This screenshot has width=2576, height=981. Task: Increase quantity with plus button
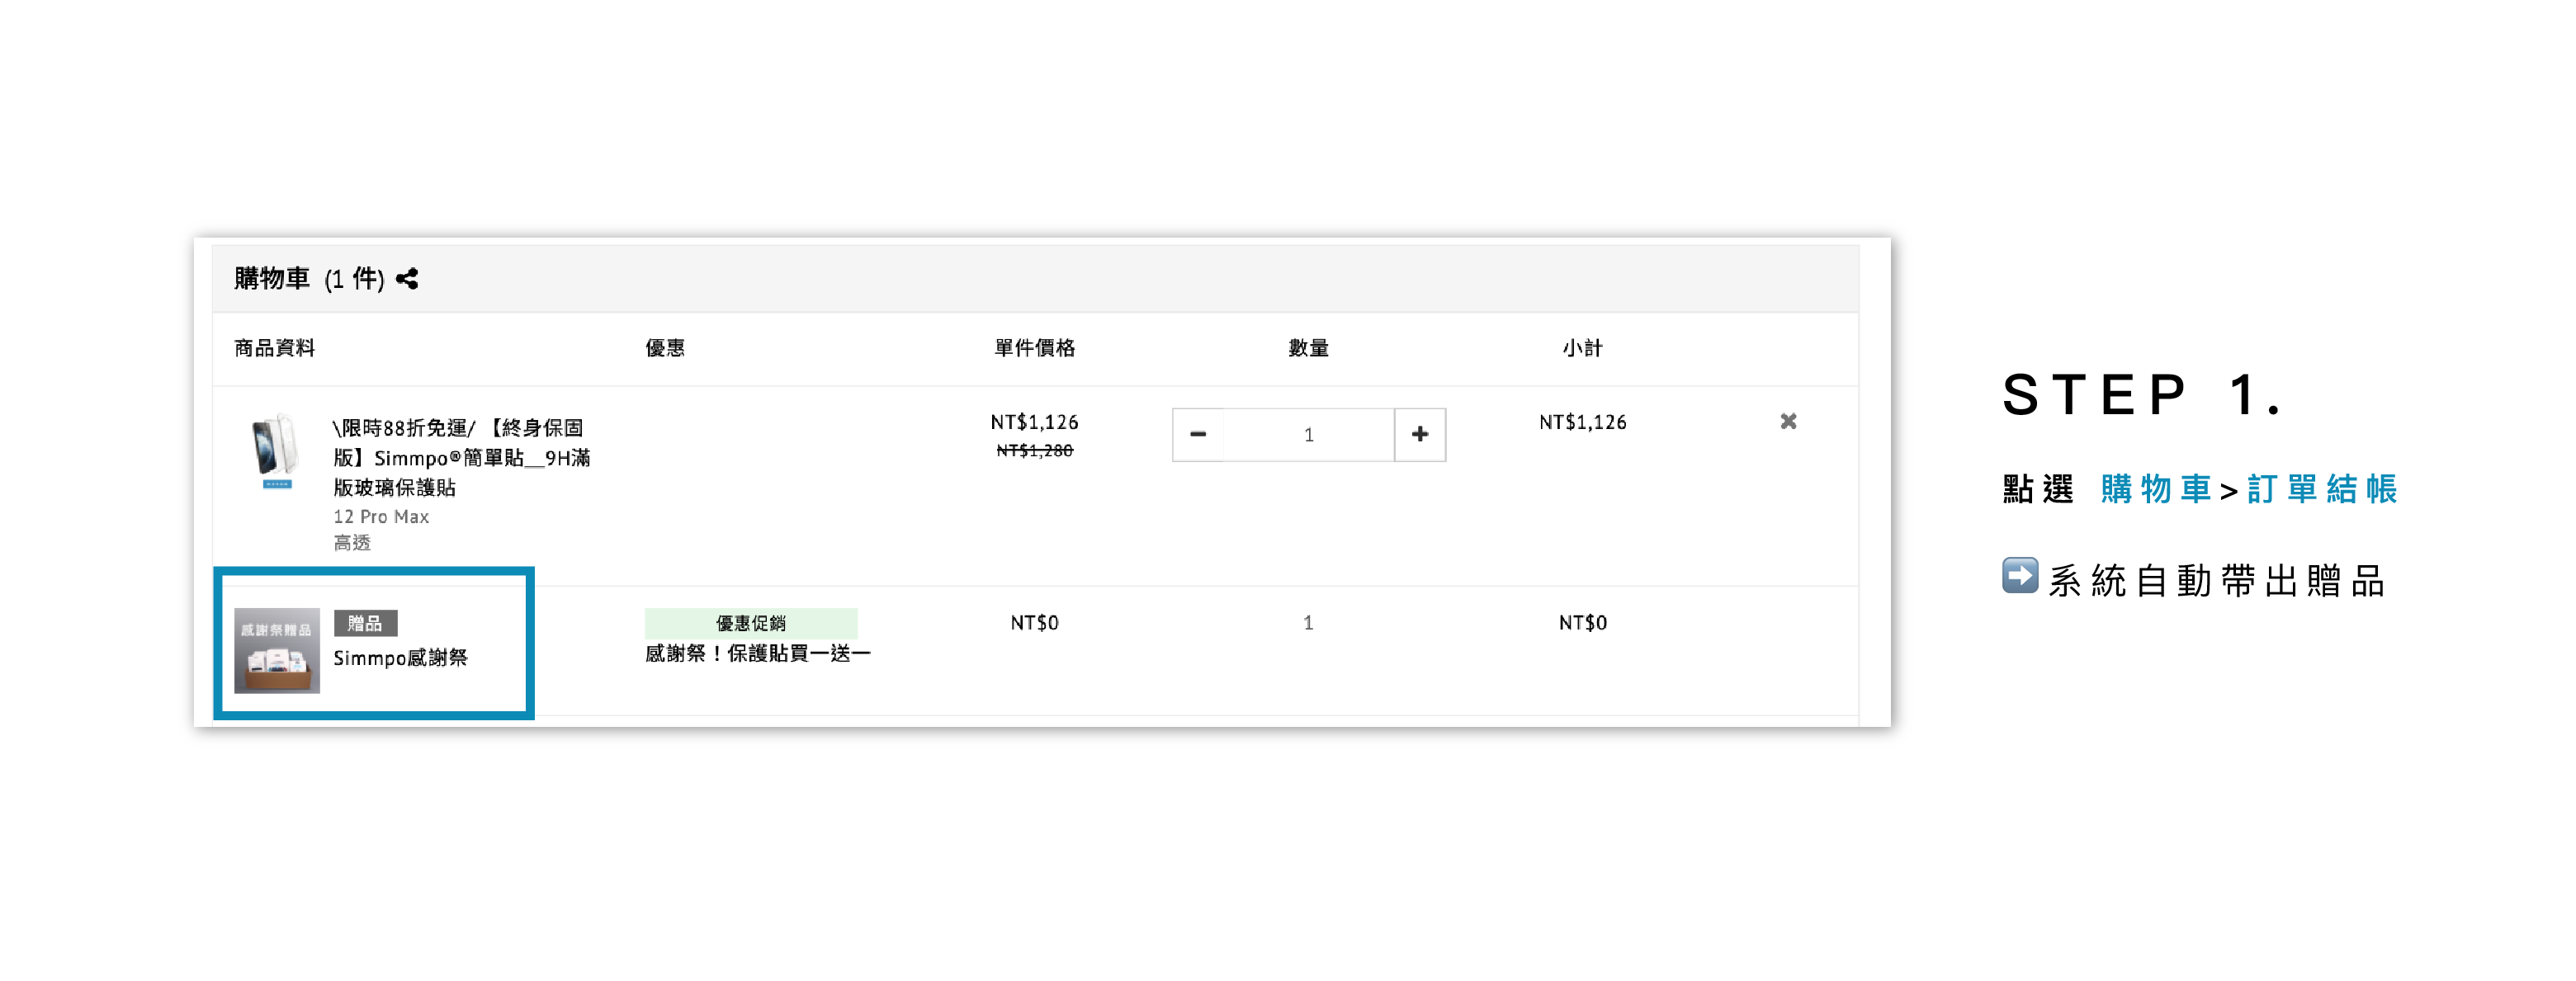[1419, 434]
